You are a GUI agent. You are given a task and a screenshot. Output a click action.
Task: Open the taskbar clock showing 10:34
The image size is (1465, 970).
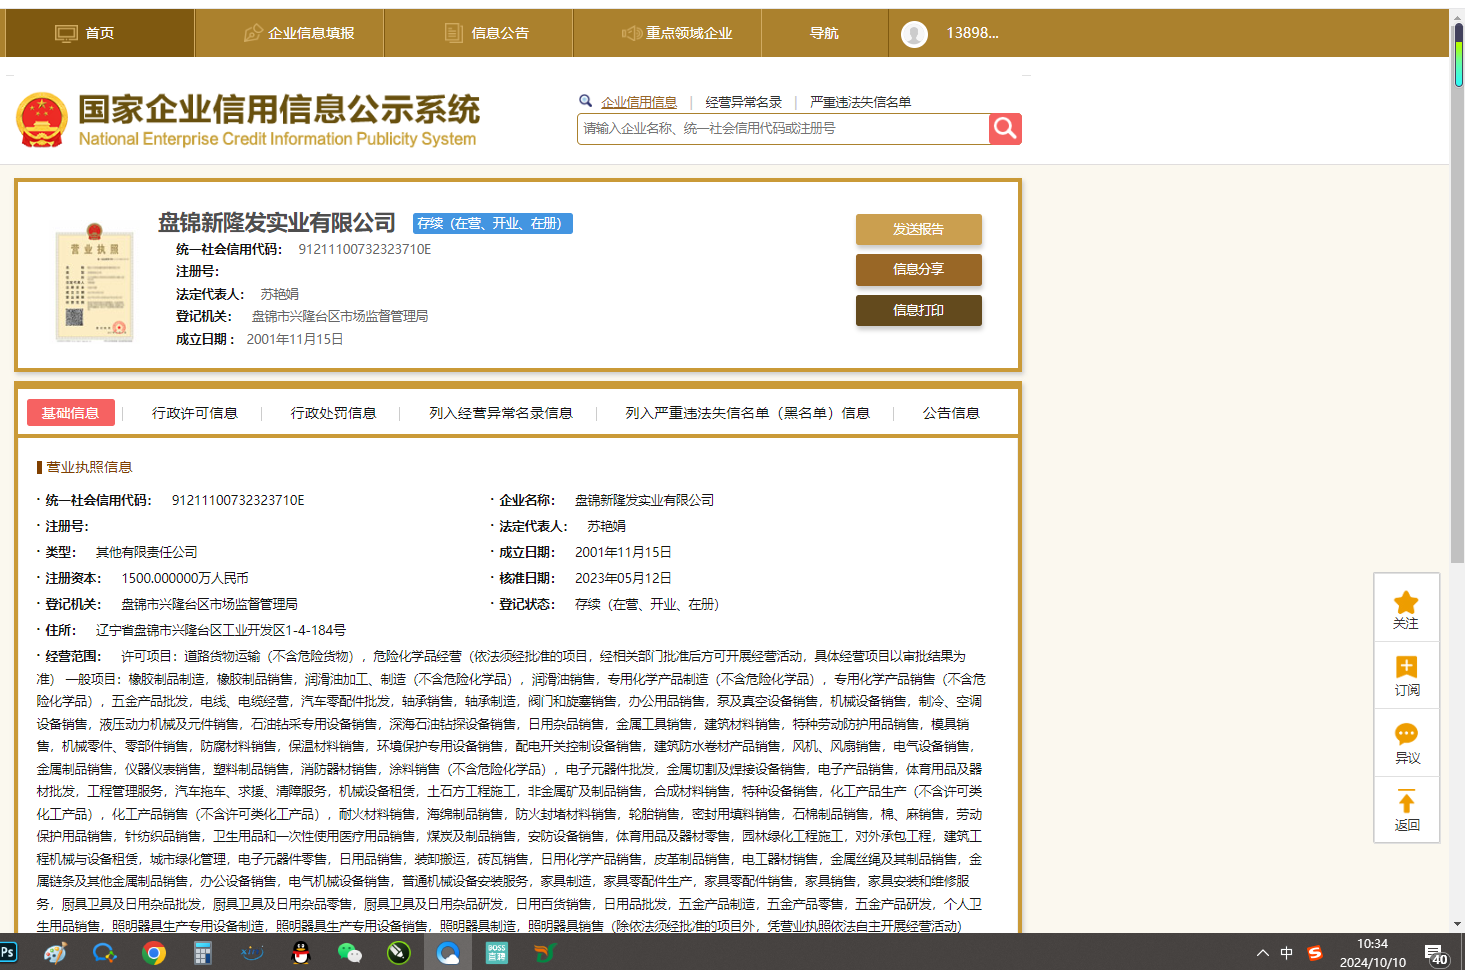[1373, 953]
